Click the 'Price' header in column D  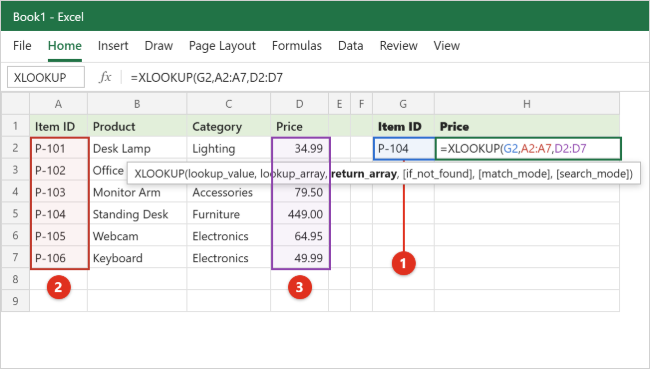(300, 126)
